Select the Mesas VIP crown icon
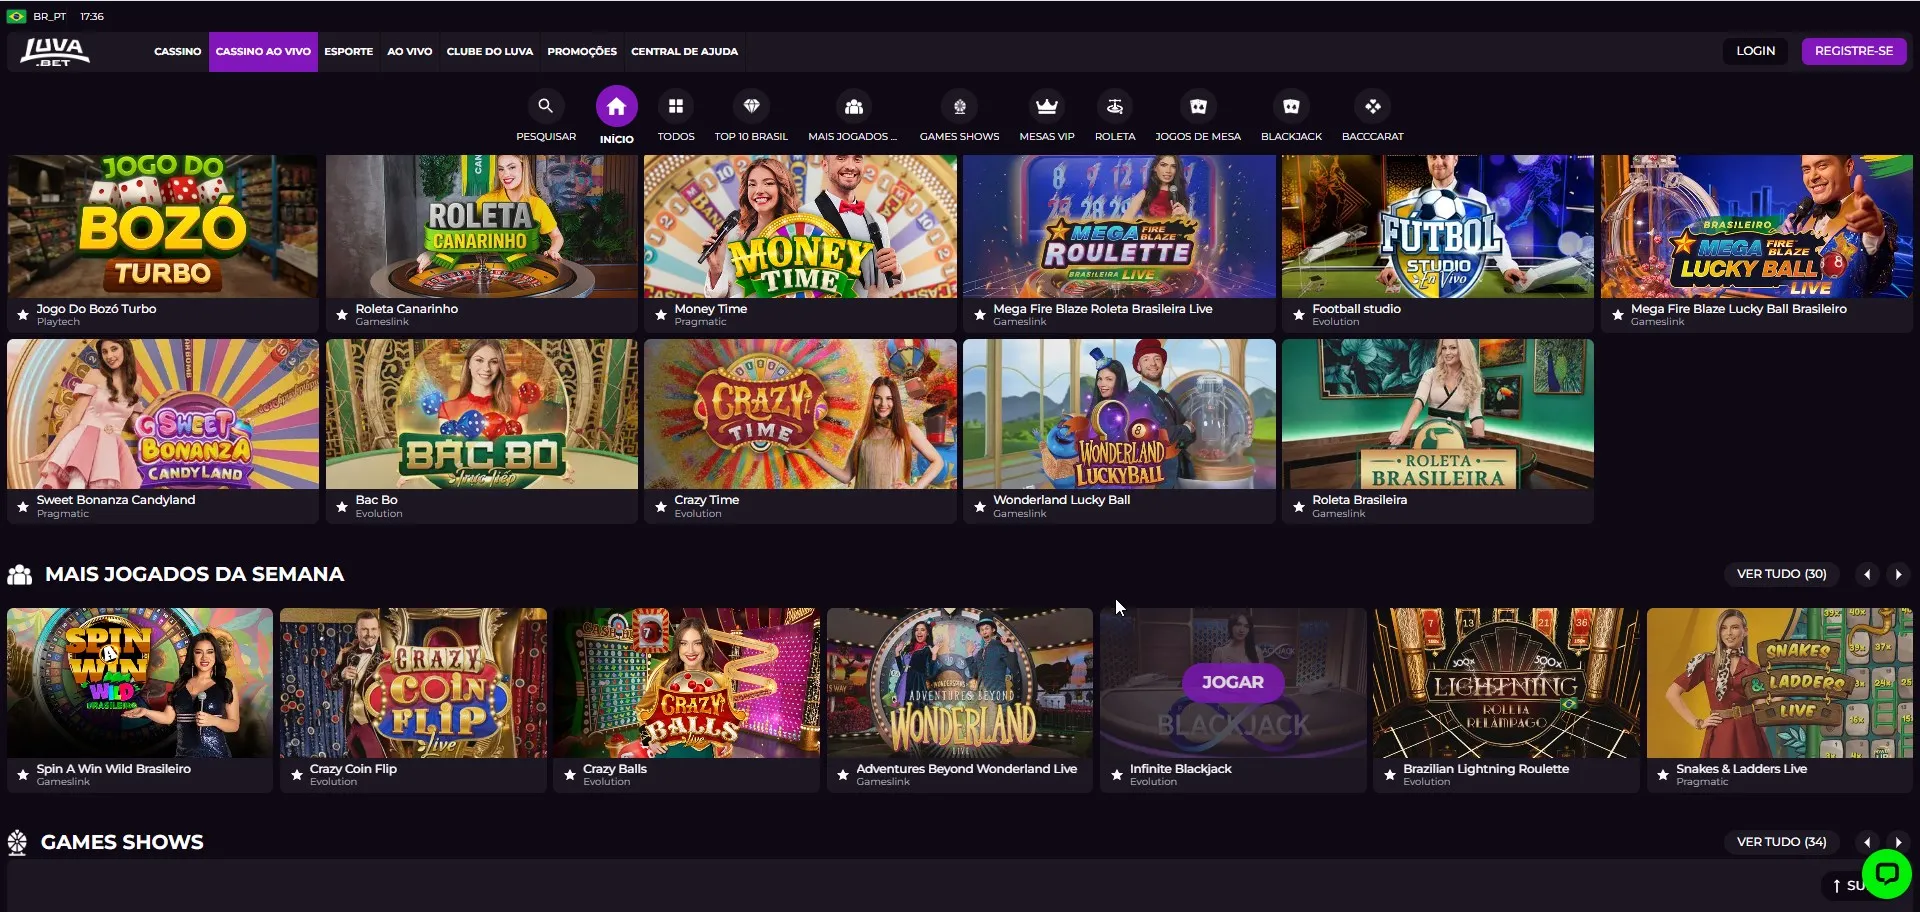1920x912 pixels. (x=1046, y=106)
